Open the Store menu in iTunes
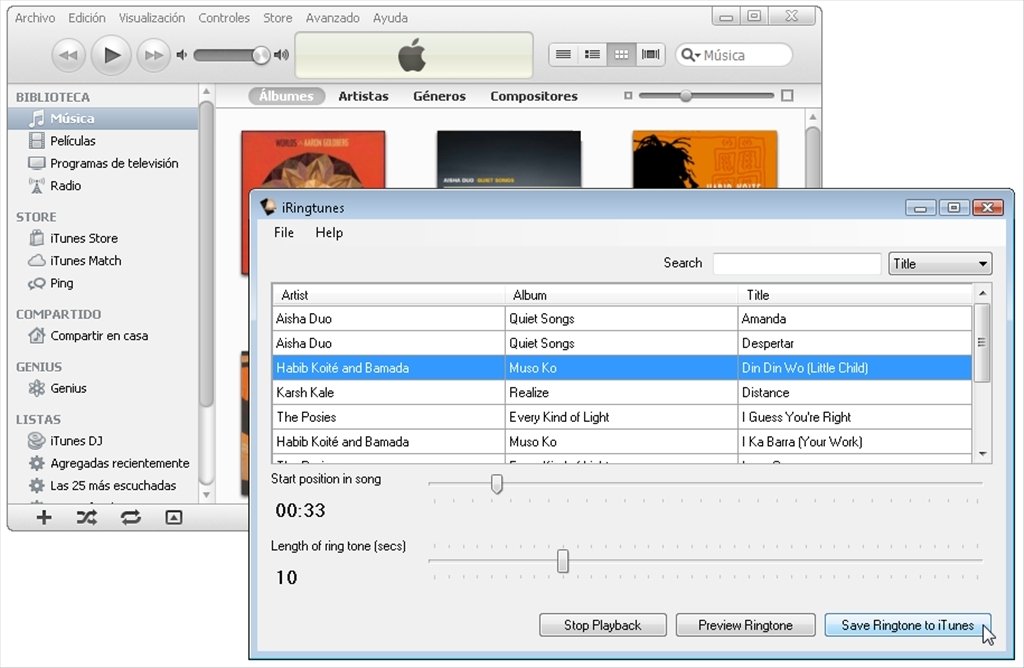This screenshot has width=1024, height=668. tap(278, 18)
